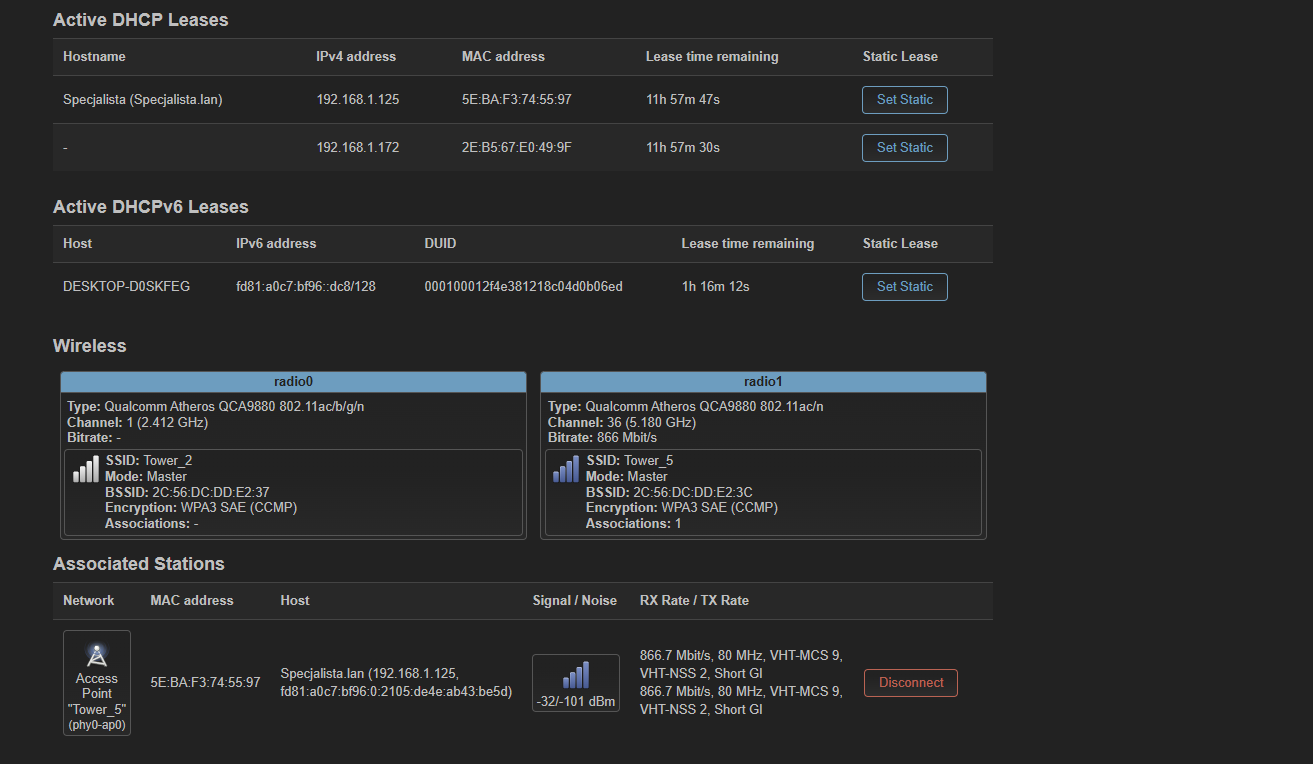
Task: Set static lease for DESKTOP-D0SKFEG
Action: point(905,287)
